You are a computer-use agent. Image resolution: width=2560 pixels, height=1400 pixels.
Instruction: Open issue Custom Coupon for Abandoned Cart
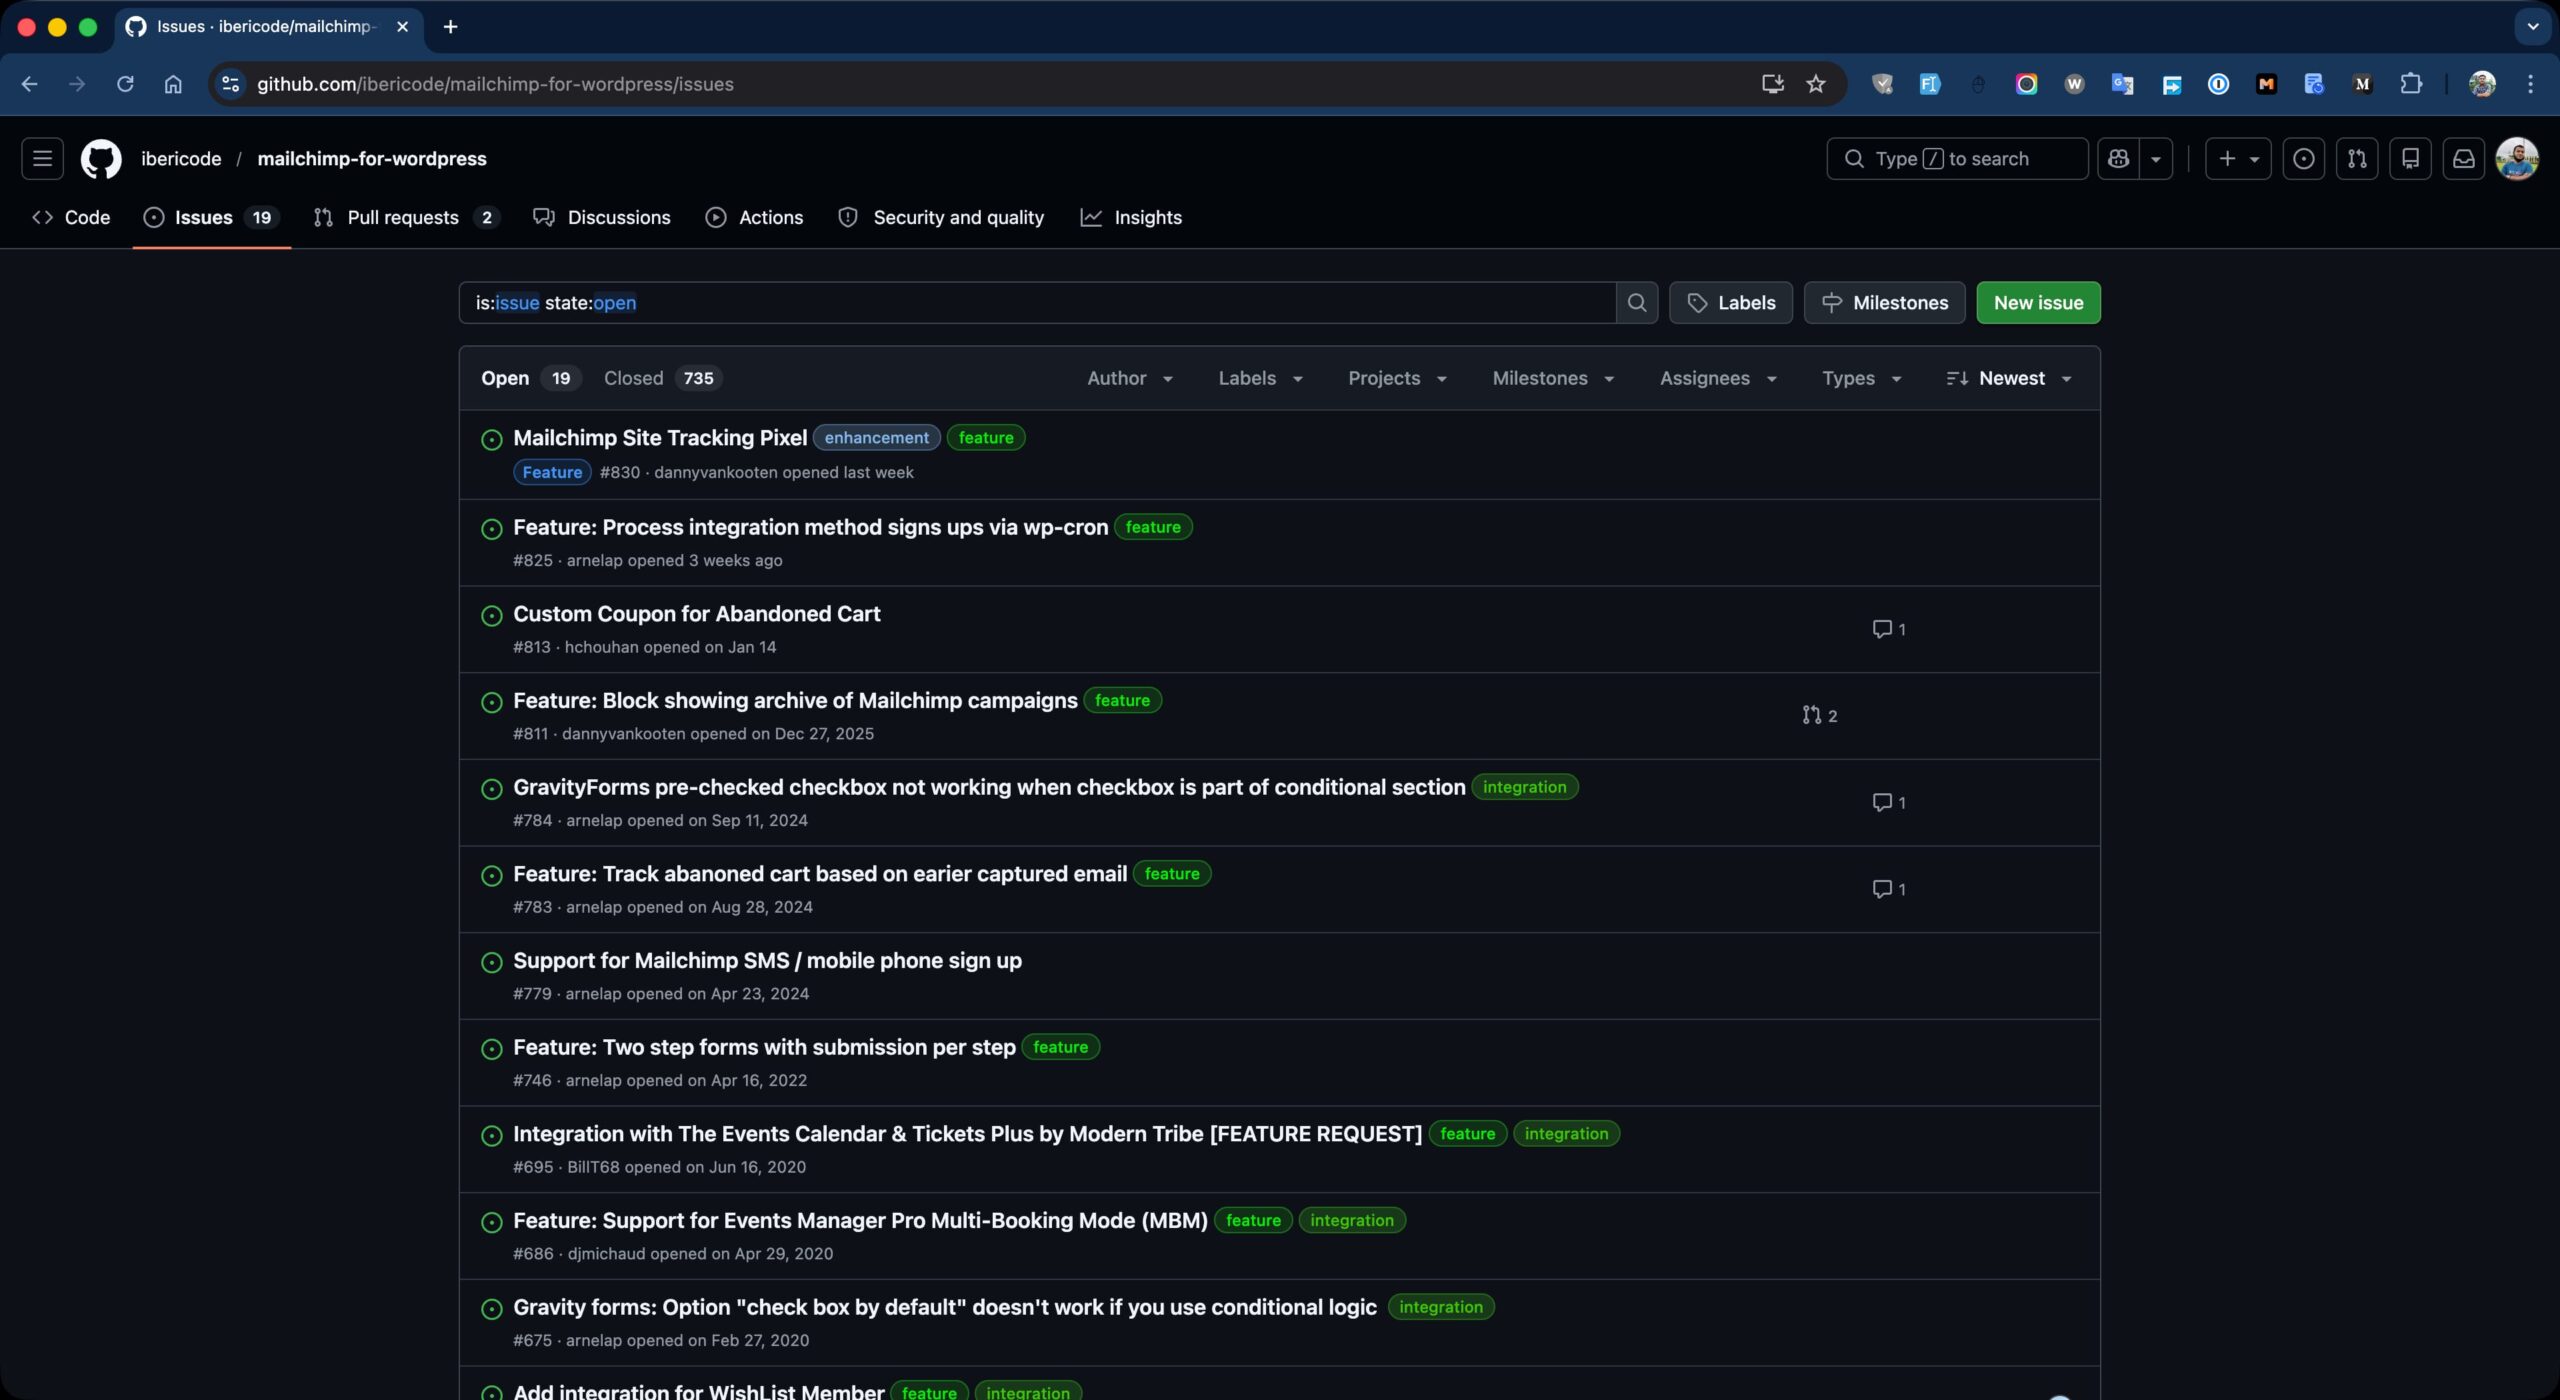coord(696,614)
